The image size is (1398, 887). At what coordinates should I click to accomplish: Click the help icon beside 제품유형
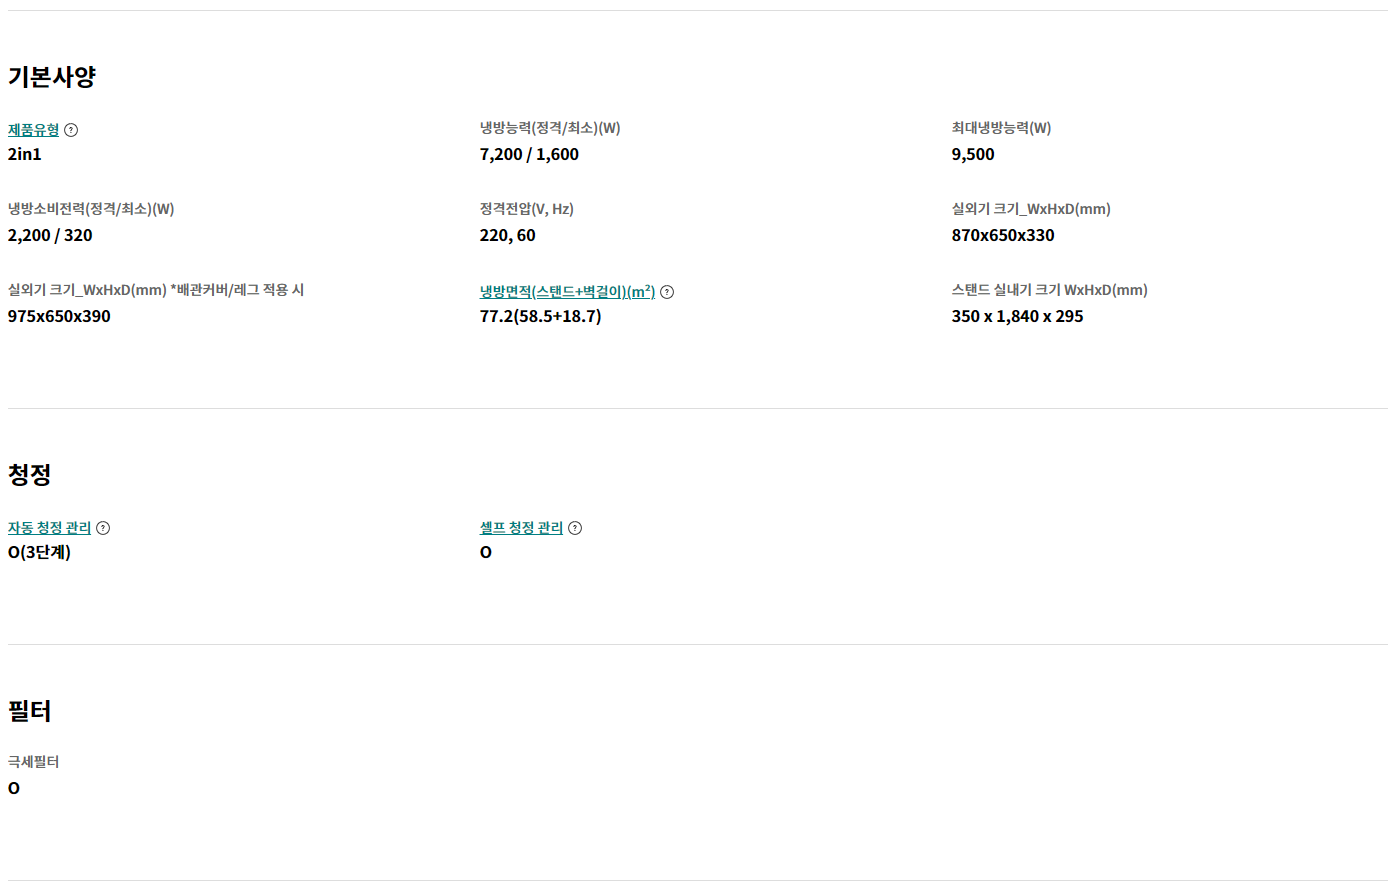(x=71, y=130)
